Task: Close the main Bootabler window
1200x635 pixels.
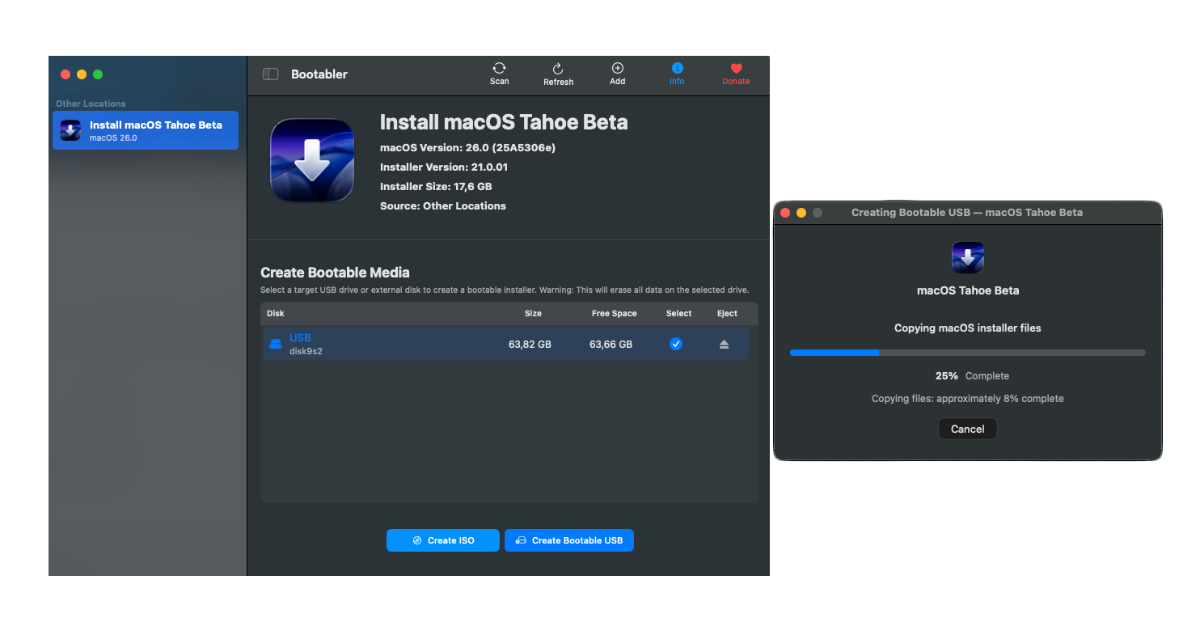Action: click(65, 74)
